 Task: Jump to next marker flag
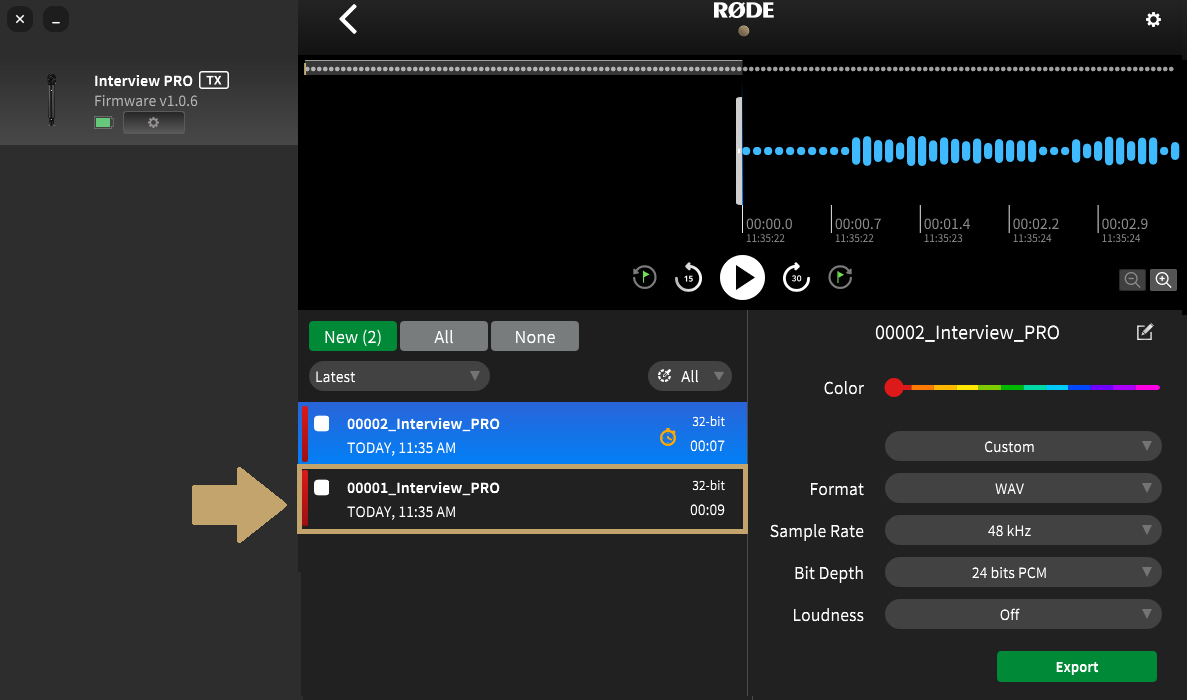point(840,278)
